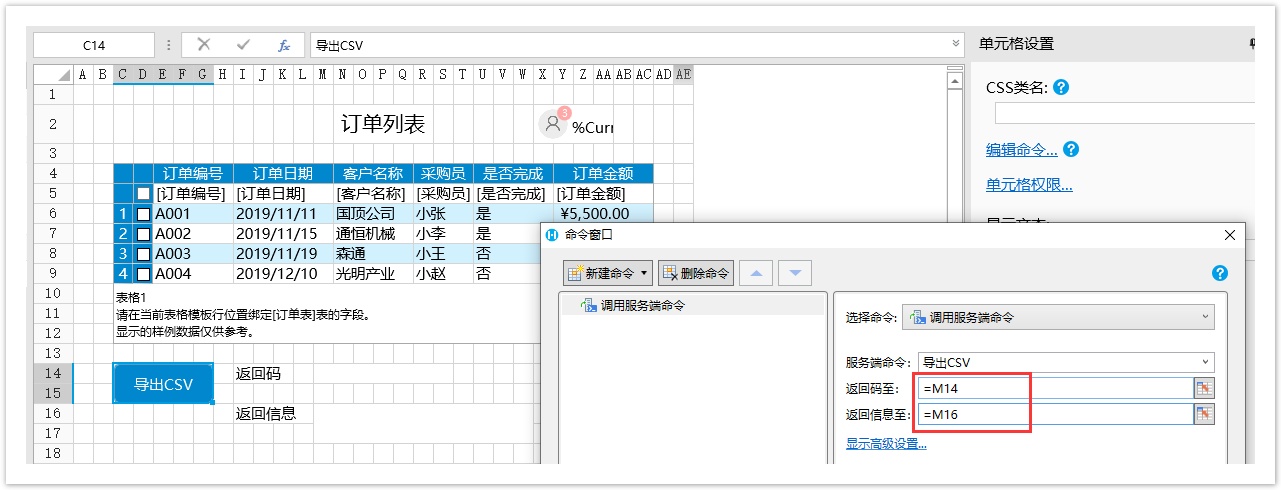
Task: Tick the checkbox in the A003 row
Action: (143, 254)
